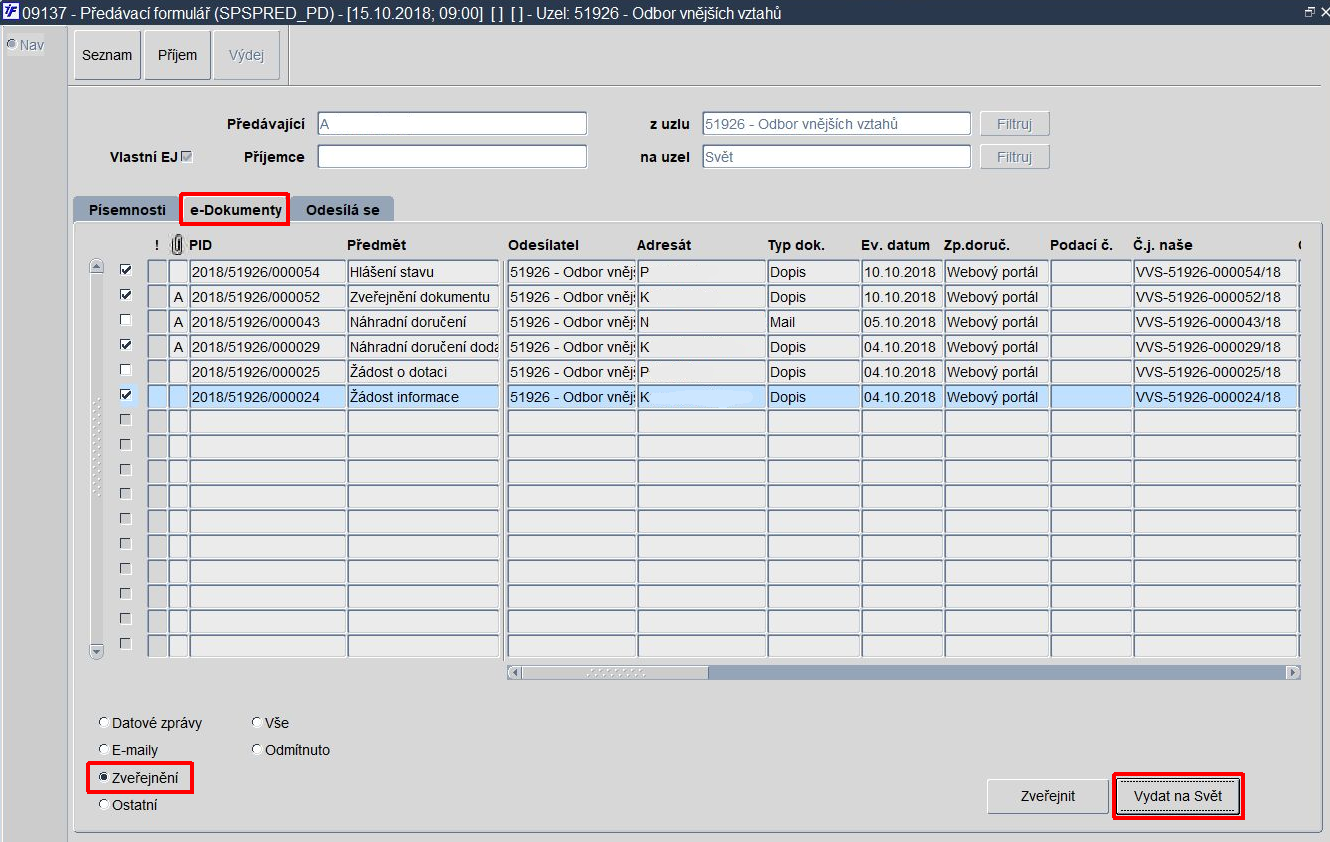Uncheck the row for Hlášení stavu

pos(125,270)
